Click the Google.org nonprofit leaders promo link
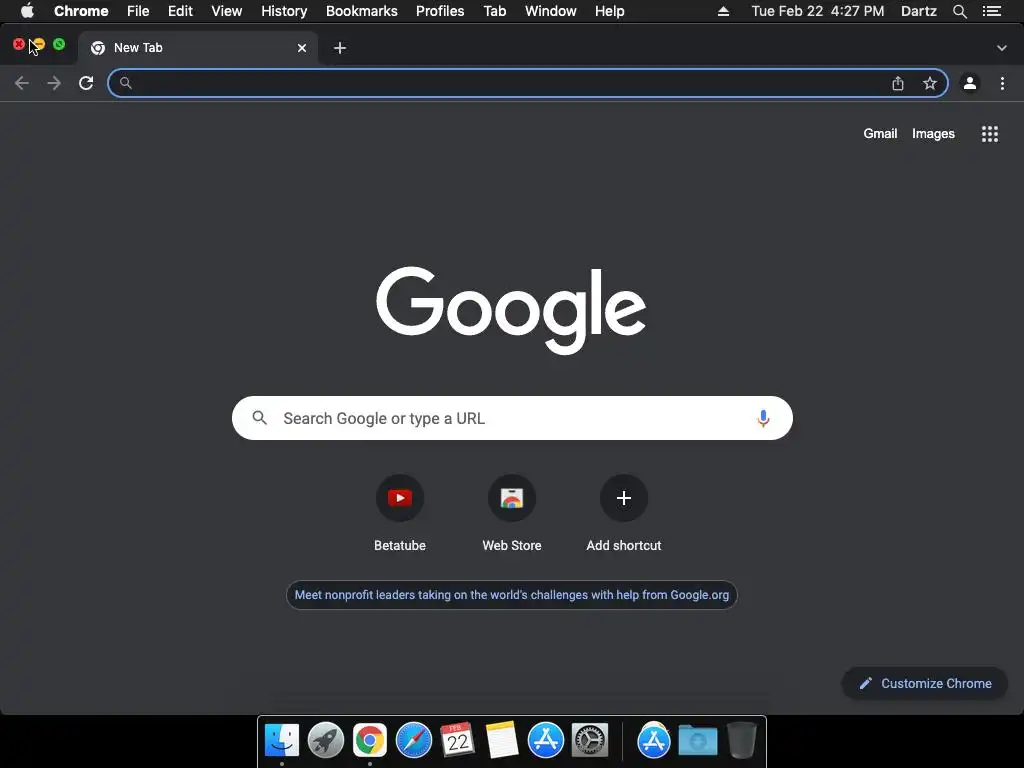The height and width of the screenshot is (768, 1024). (512, 595)
